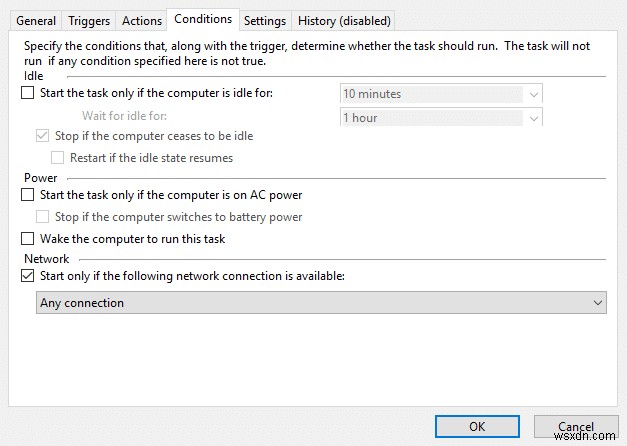
Task: Open the Wait for idle 1 hour dropdown
Action: [534, 118]
